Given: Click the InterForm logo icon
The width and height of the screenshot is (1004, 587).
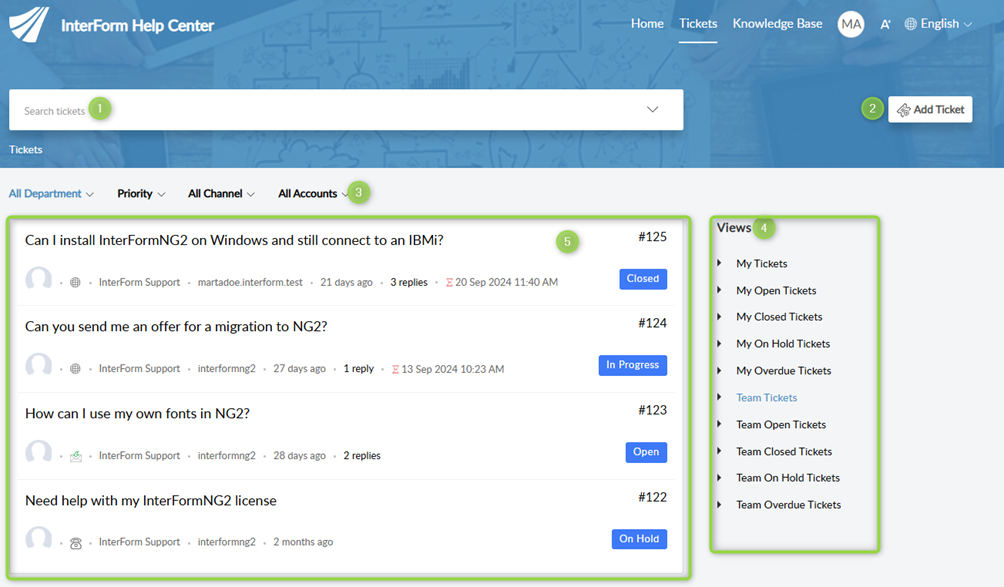Looking at the screenshot, I should click(x=29, y=24).
